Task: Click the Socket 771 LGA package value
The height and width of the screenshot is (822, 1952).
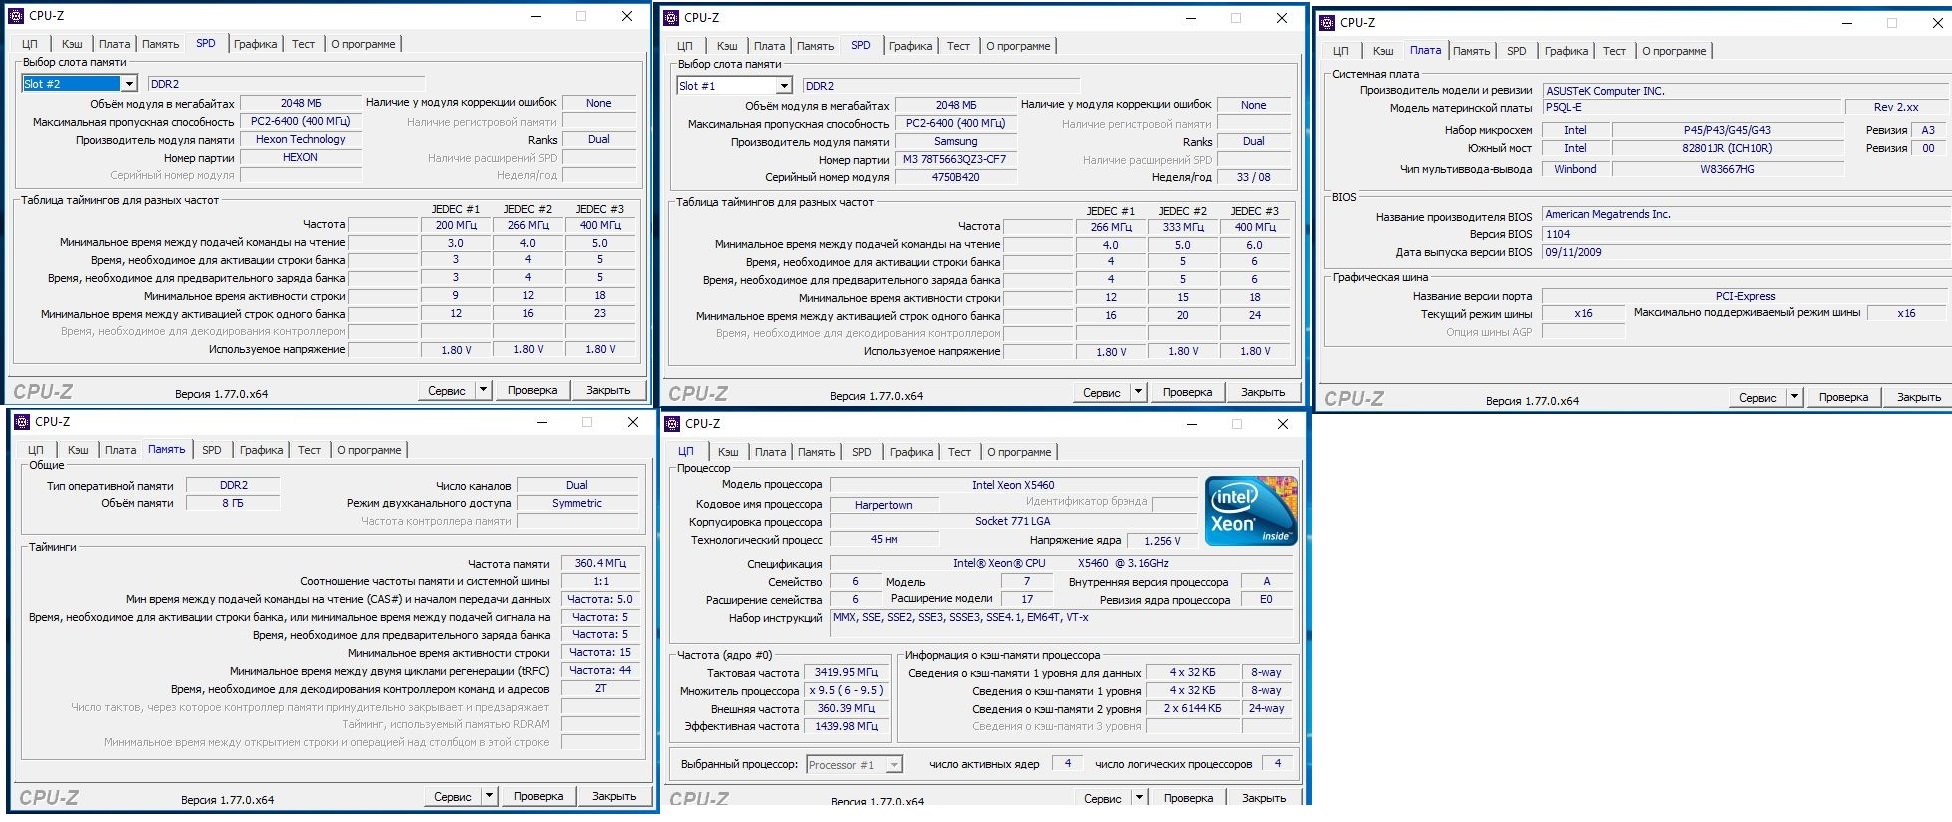Action: [1013, 522]
